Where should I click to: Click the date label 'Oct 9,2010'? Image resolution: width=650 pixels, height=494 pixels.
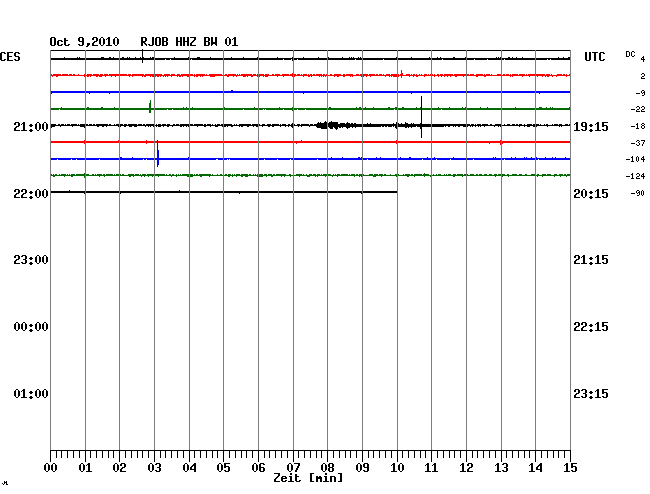(x=84, y=42)
